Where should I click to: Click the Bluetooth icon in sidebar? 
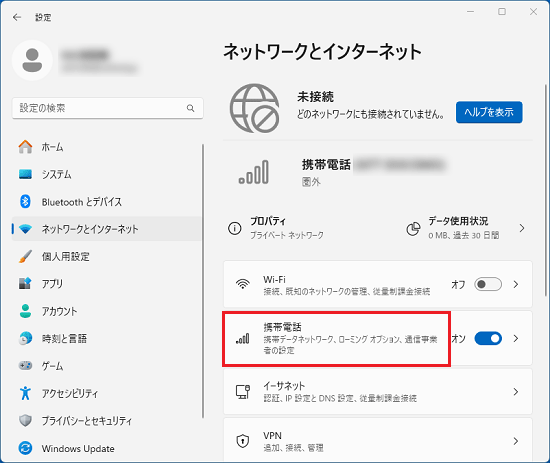point(25,201)
